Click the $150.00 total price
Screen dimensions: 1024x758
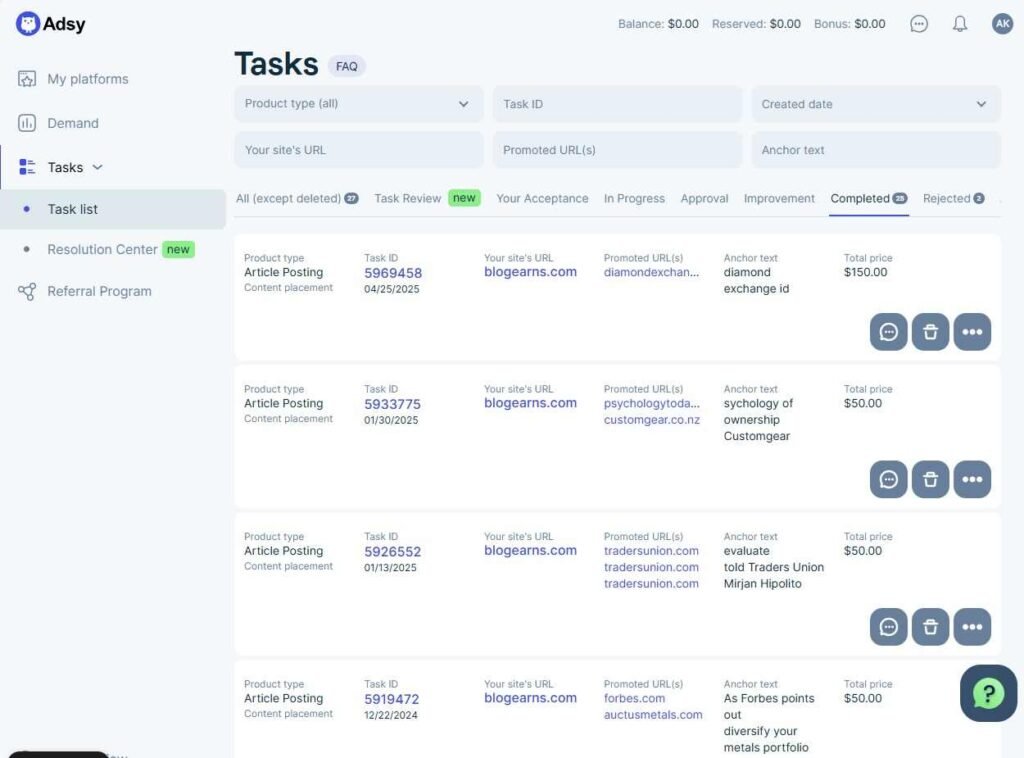point(865,272)
